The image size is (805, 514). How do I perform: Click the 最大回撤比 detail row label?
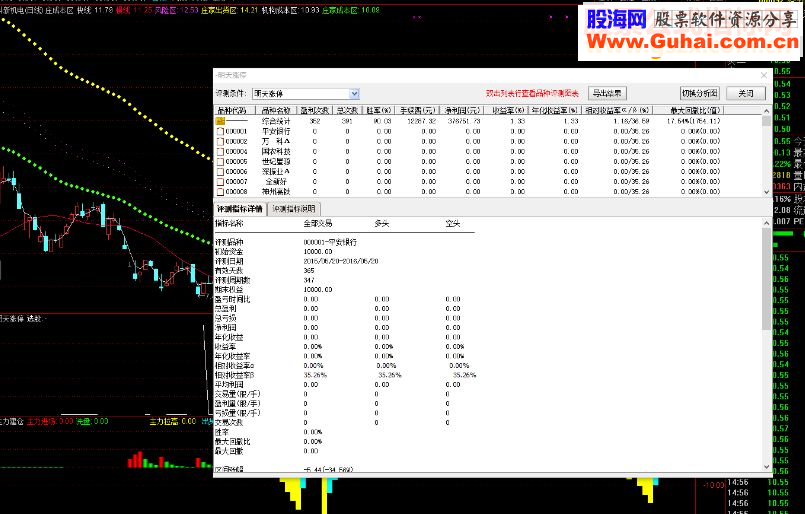[x=233, y=442]
